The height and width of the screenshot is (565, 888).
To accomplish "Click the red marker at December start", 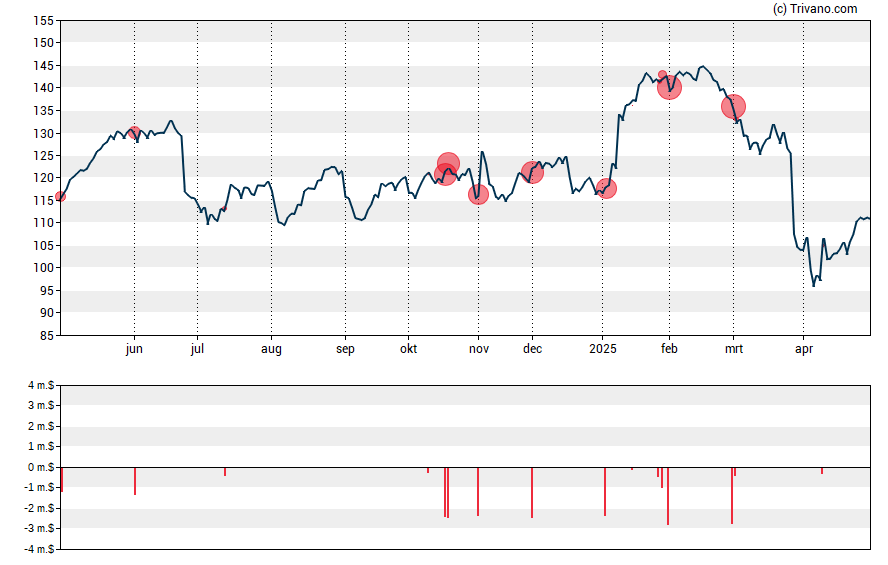I will coord(532,172).
